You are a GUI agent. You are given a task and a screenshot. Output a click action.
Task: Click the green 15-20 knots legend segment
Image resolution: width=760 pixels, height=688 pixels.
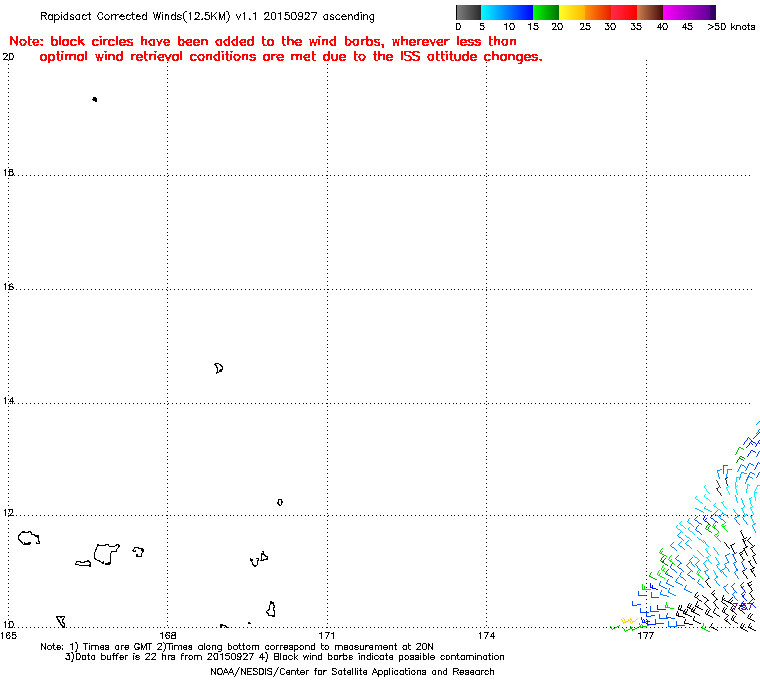click(x=546, y=12)
